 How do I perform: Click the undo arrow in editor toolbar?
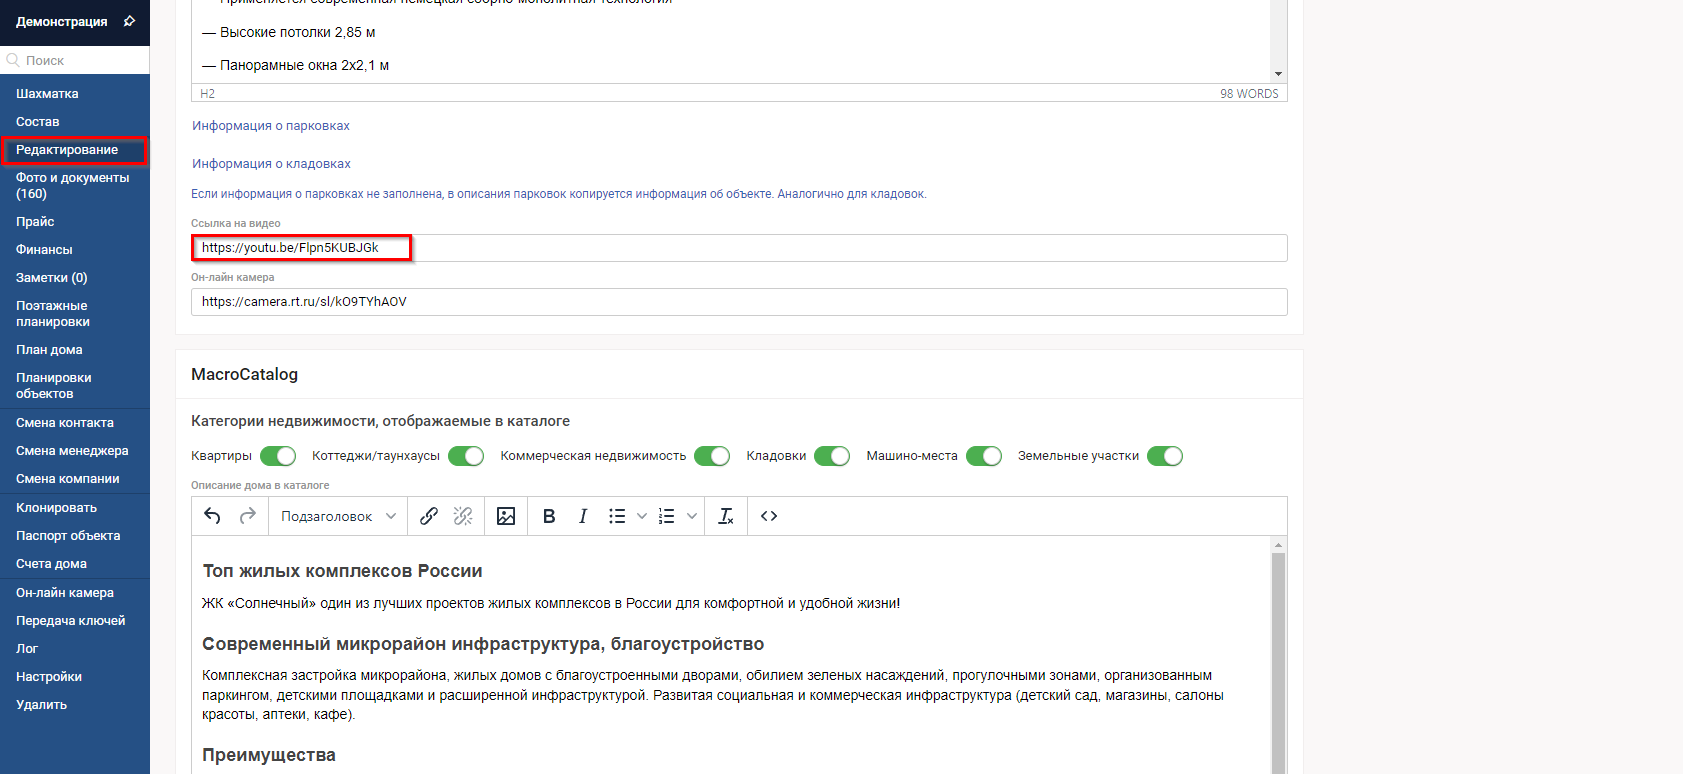[212, 516]
